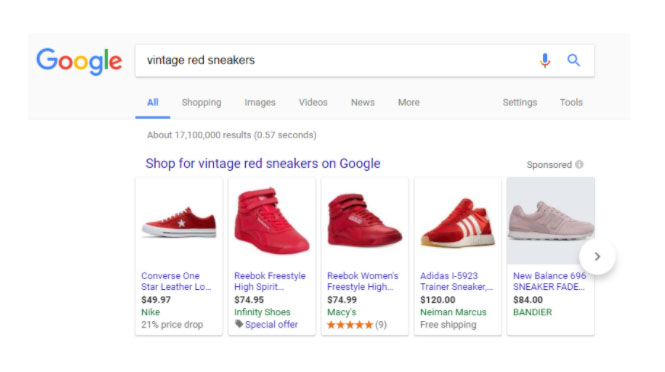Click the Google logo

point(79,61)
